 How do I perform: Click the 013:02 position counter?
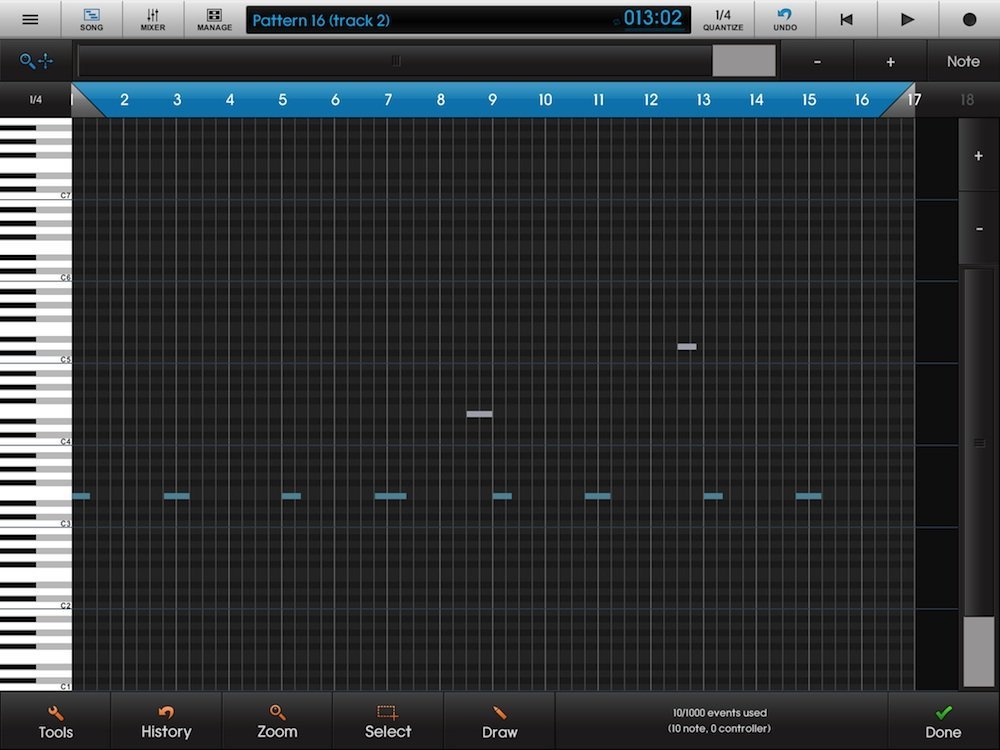(652, 18)
